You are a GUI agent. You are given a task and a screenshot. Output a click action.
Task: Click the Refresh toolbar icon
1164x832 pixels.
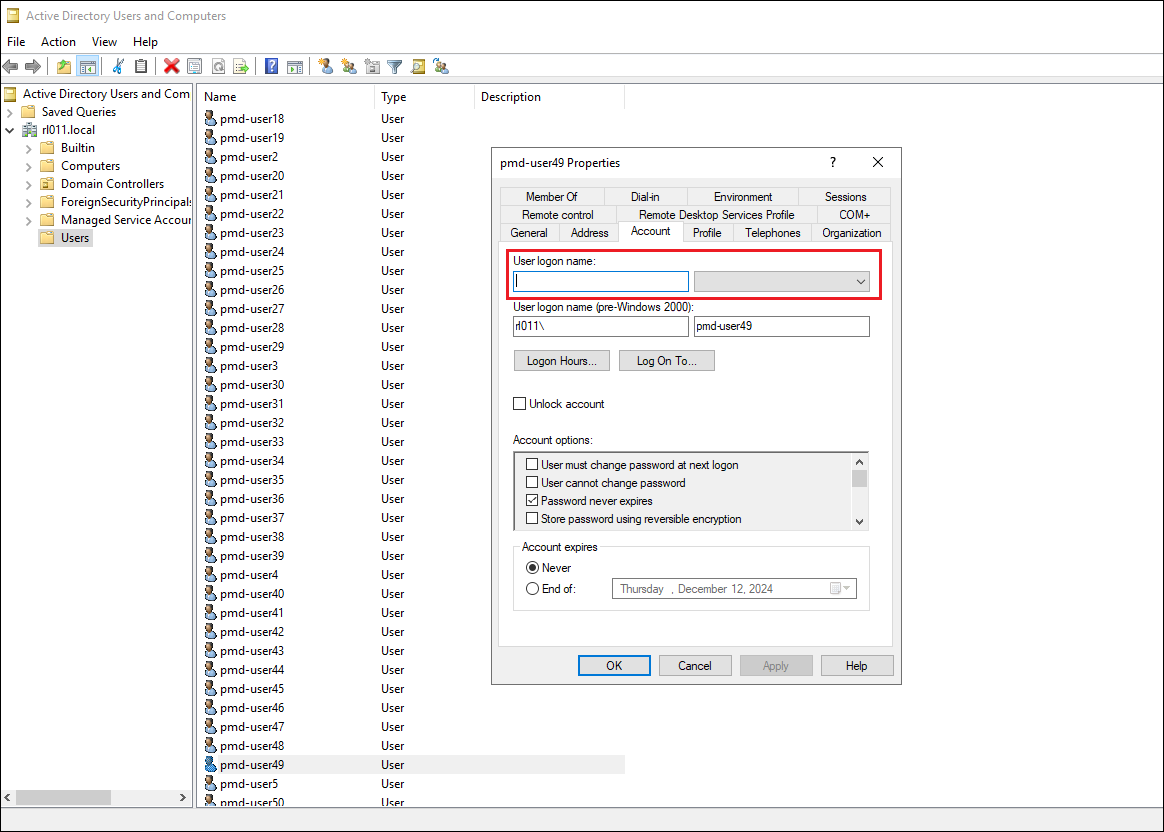coord(218,67)
